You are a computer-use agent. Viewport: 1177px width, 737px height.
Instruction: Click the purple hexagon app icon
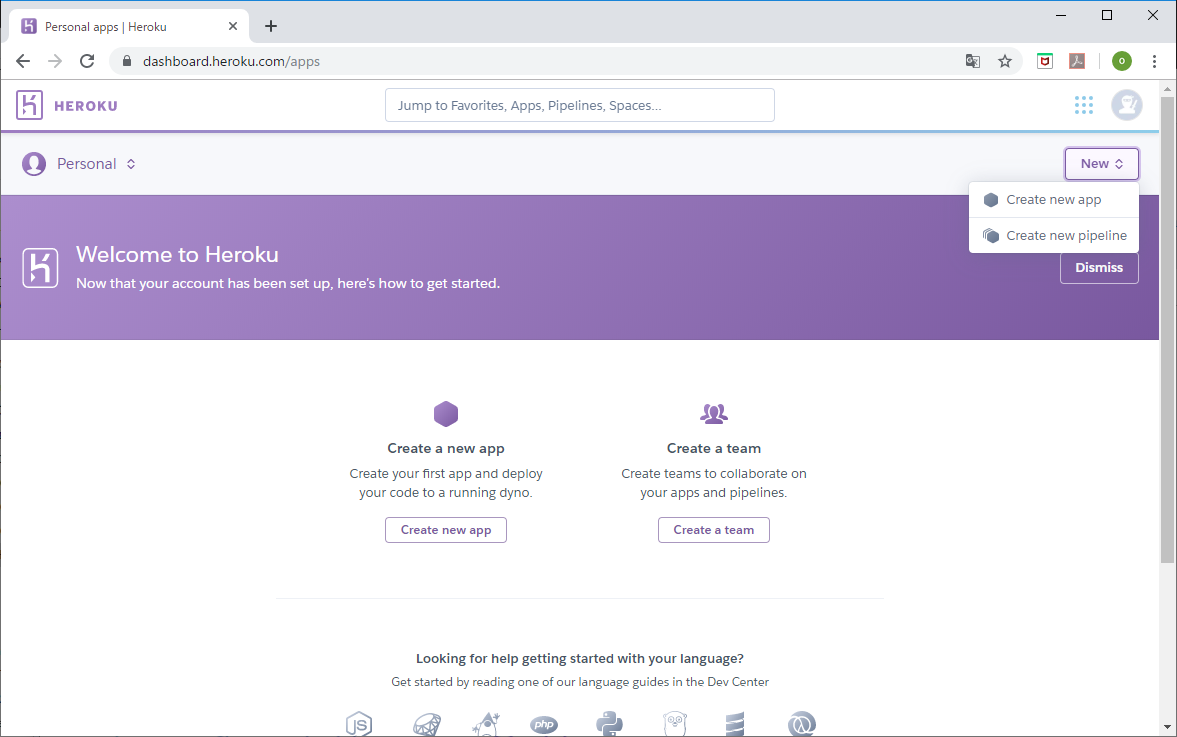pos(446,414)
